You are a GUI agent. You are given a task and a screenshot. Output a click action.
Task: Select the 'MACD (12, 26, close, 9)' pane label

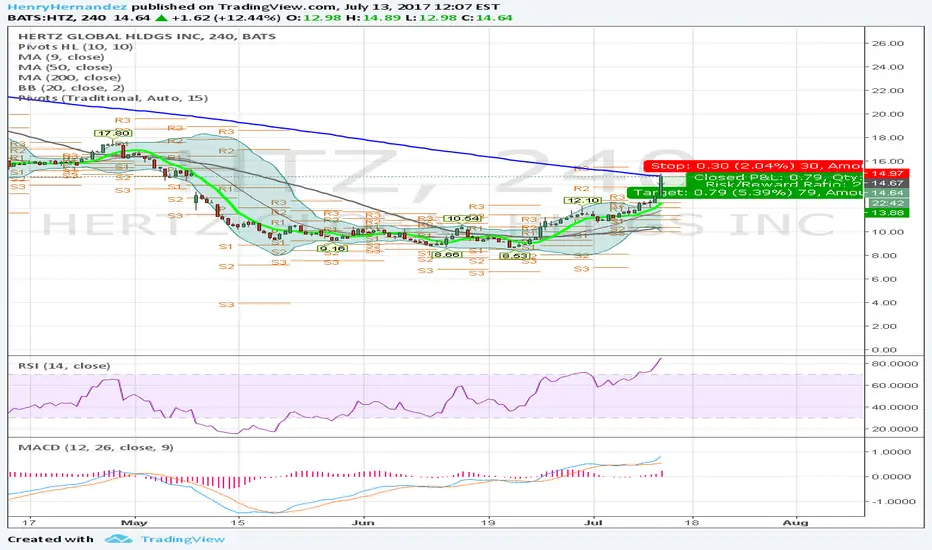pyautogui.click(x=96, y=447)
